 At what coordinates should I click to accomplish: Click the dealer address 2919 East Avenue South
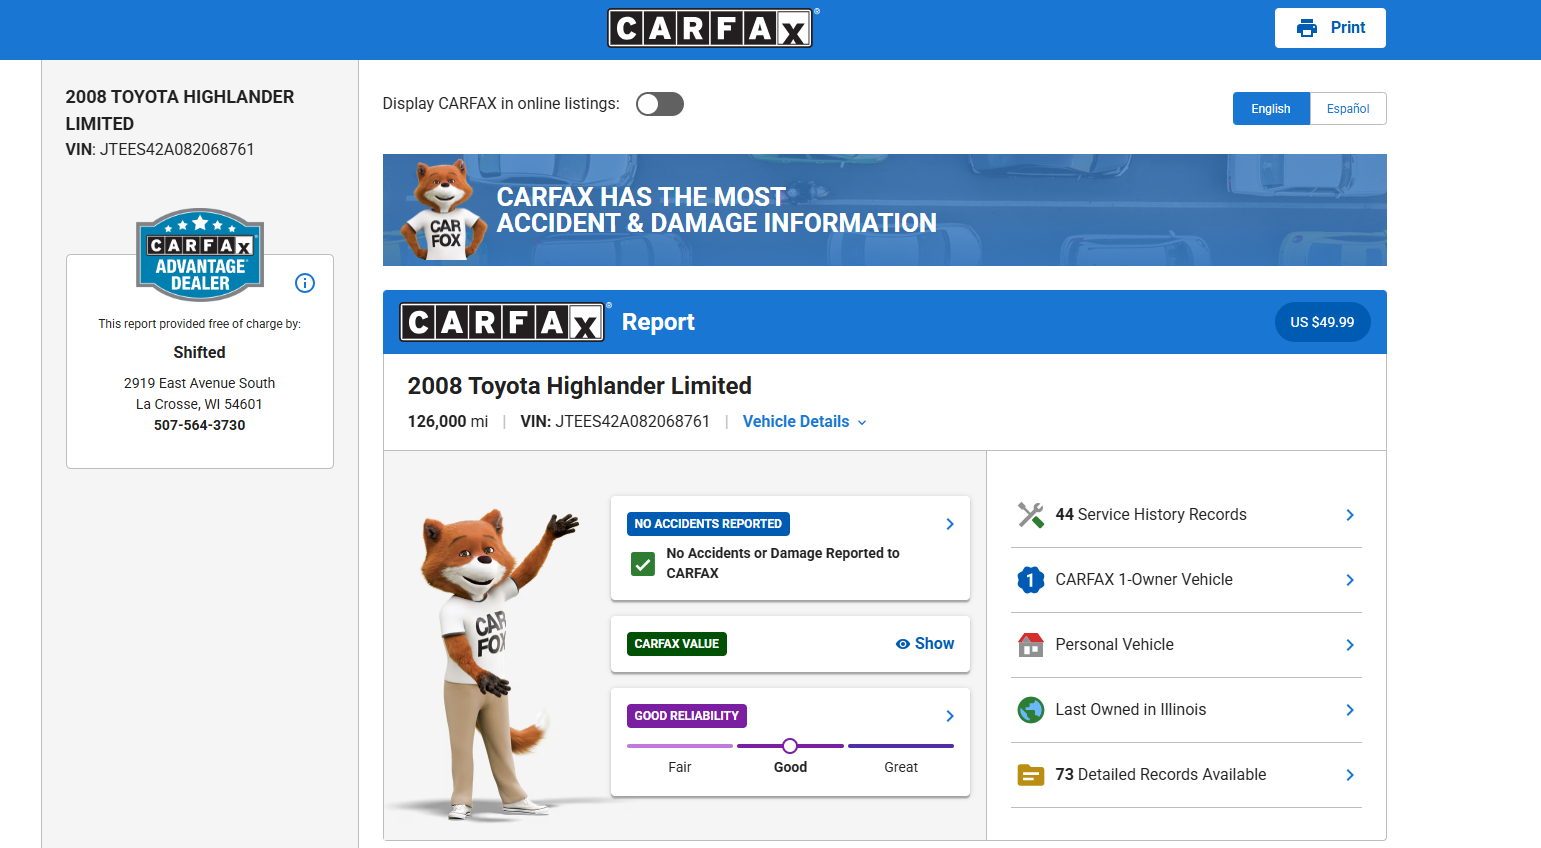tap(200, 383)
